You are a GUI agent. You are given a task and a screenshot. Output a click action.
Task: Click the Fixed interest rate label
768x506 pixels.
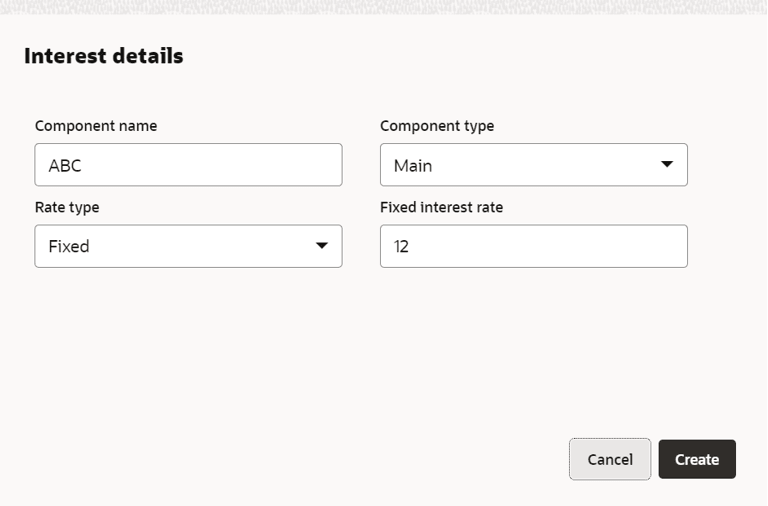(441, 207)
